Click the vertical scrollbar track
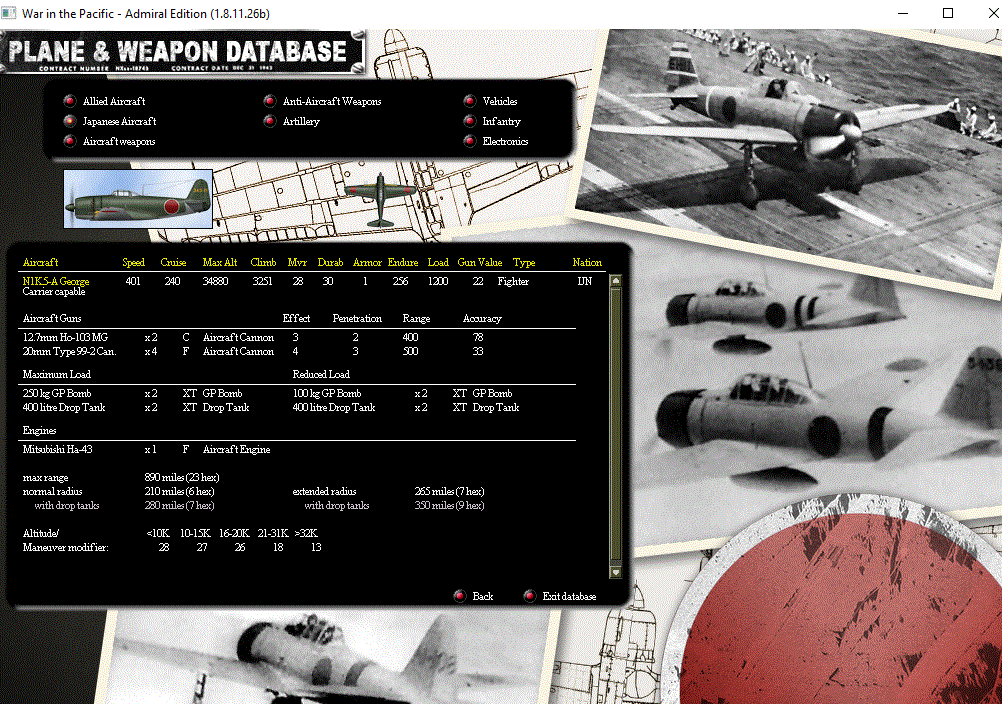Image resolution: width=1002 pixels, height=704 pixels. pos(616,425)
